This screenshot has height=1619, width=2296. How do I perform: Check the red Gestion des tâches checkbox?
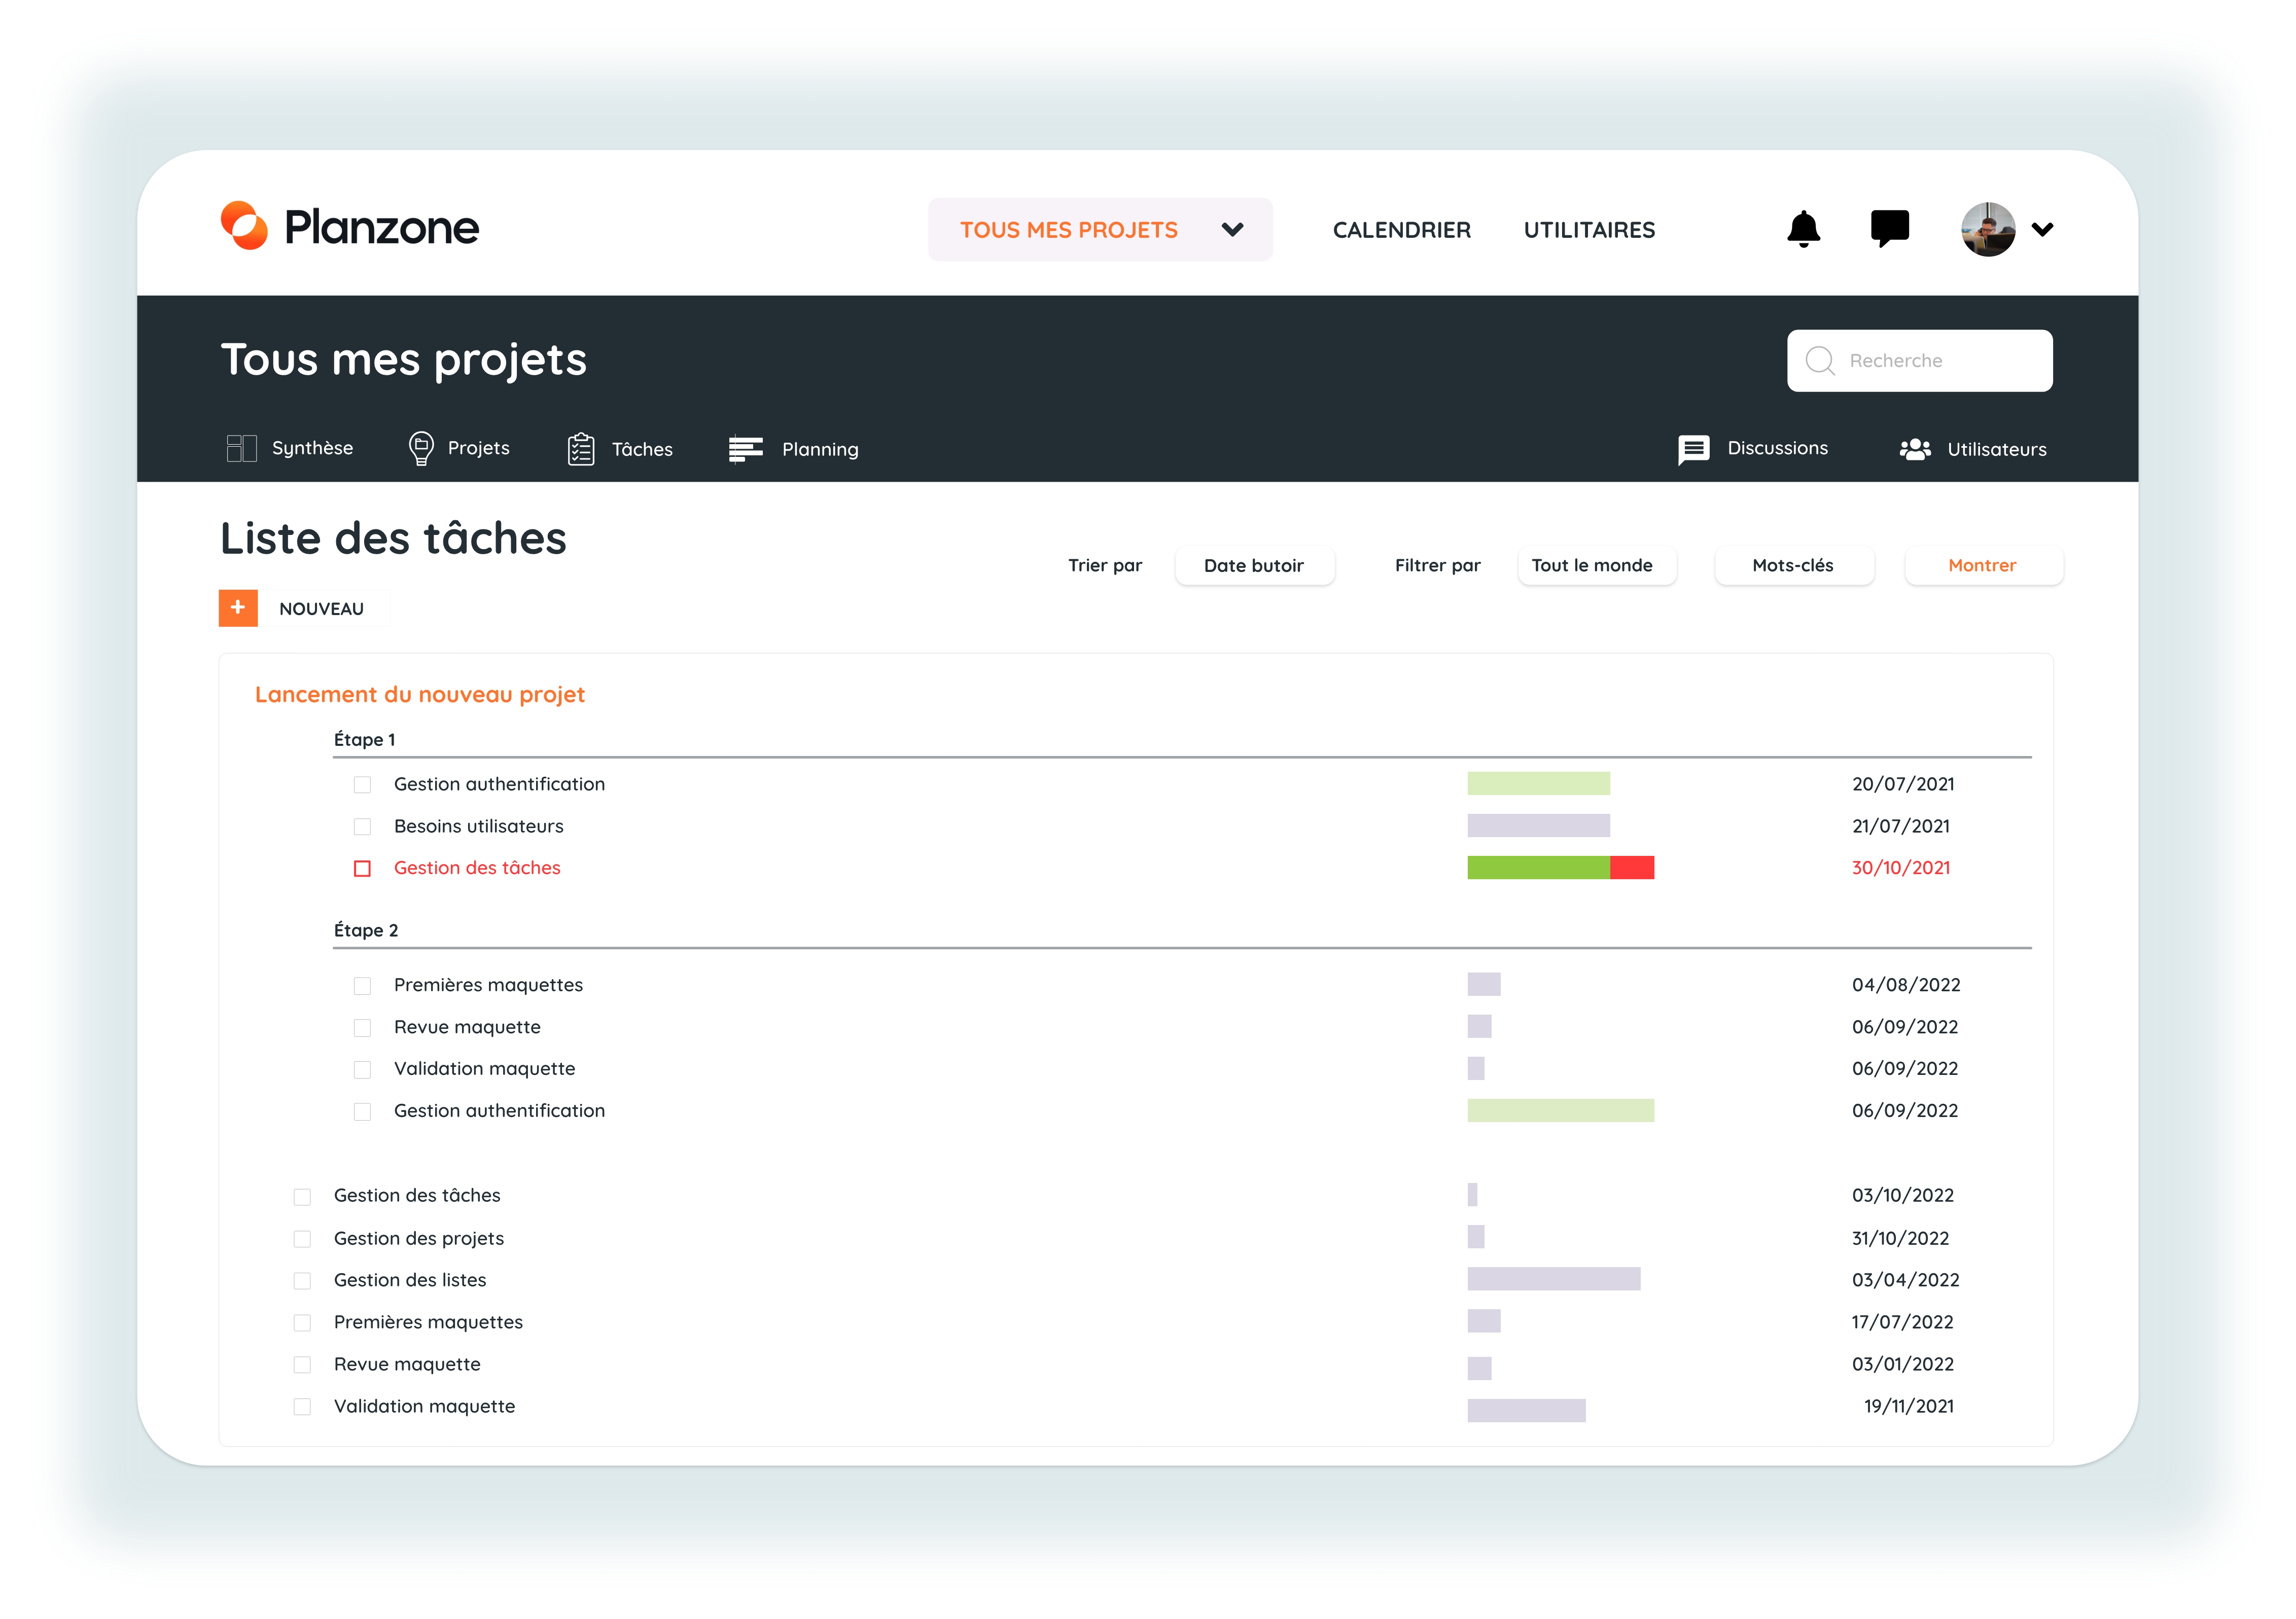pos(362,868)
